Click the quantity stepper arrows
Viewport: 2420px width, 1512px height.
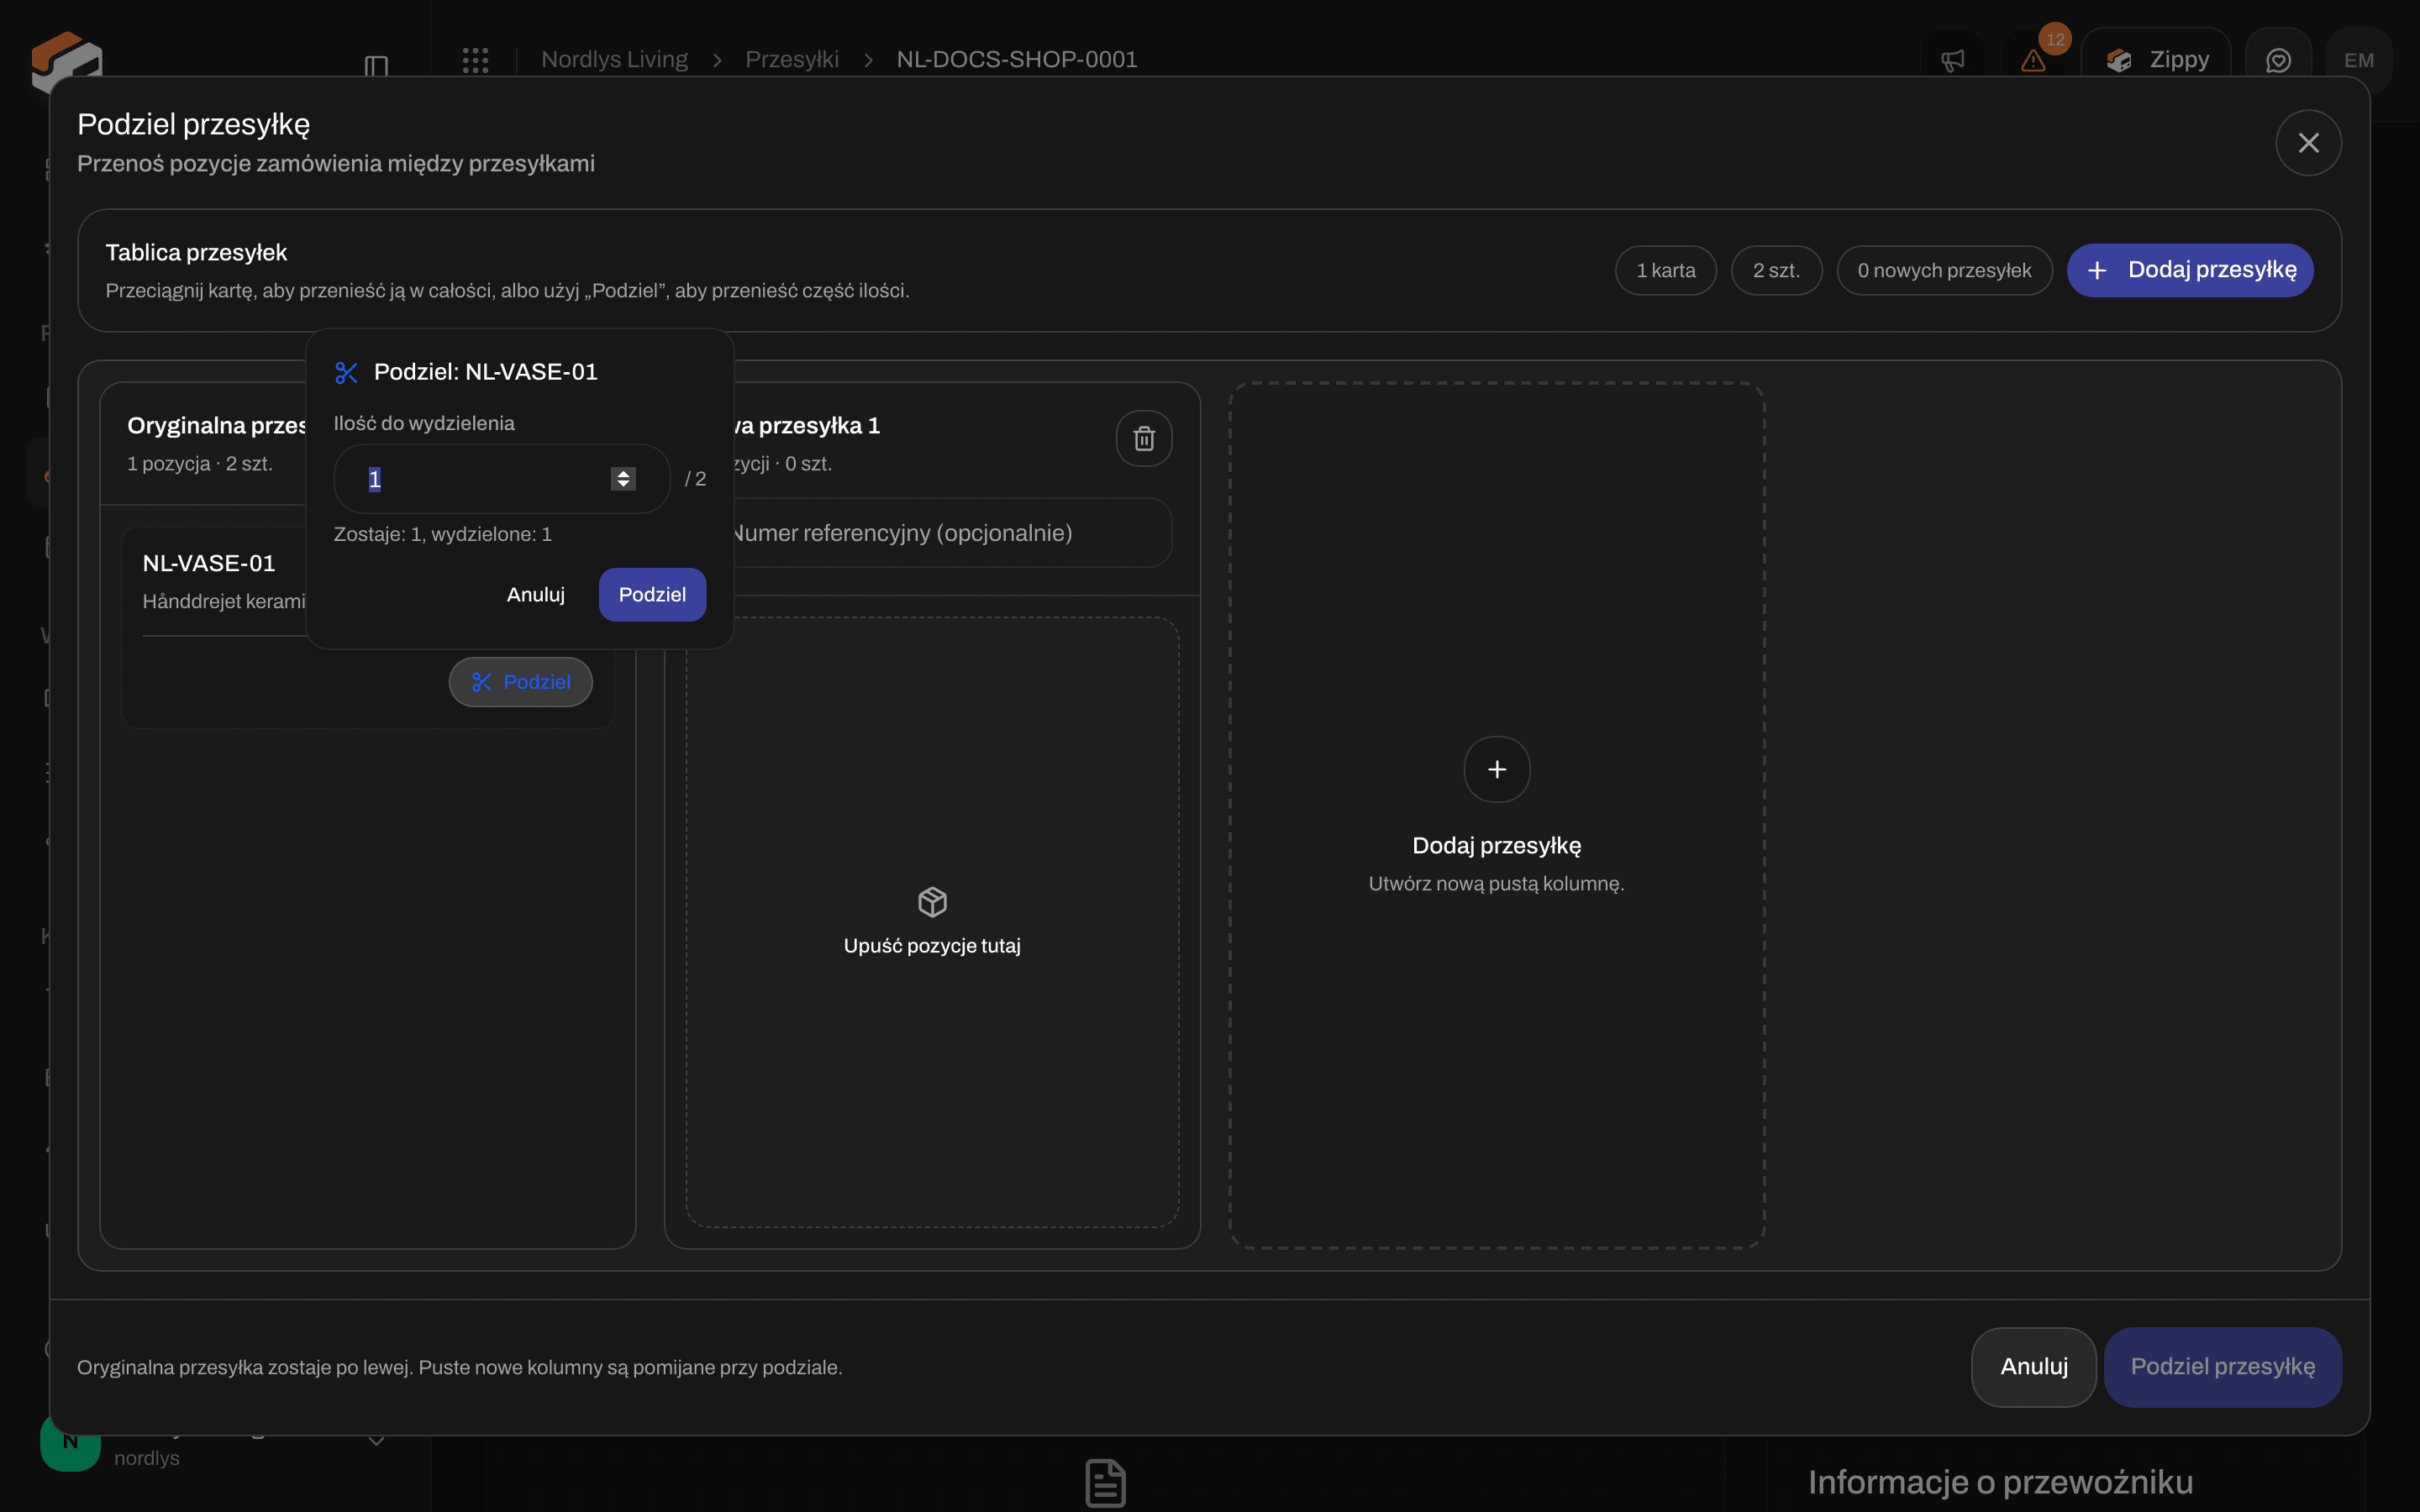(x=623, y=479)
